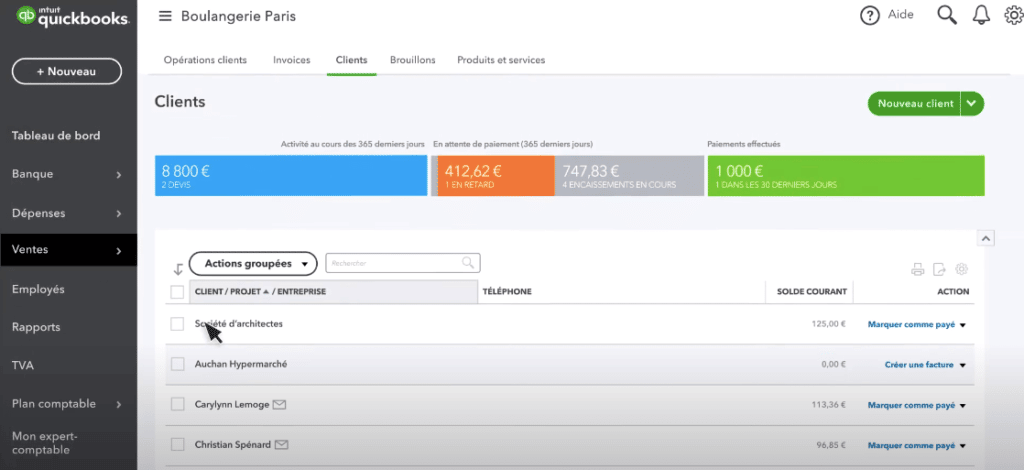
Task: Click the export icon above the client table
Action: pos(939,269)
